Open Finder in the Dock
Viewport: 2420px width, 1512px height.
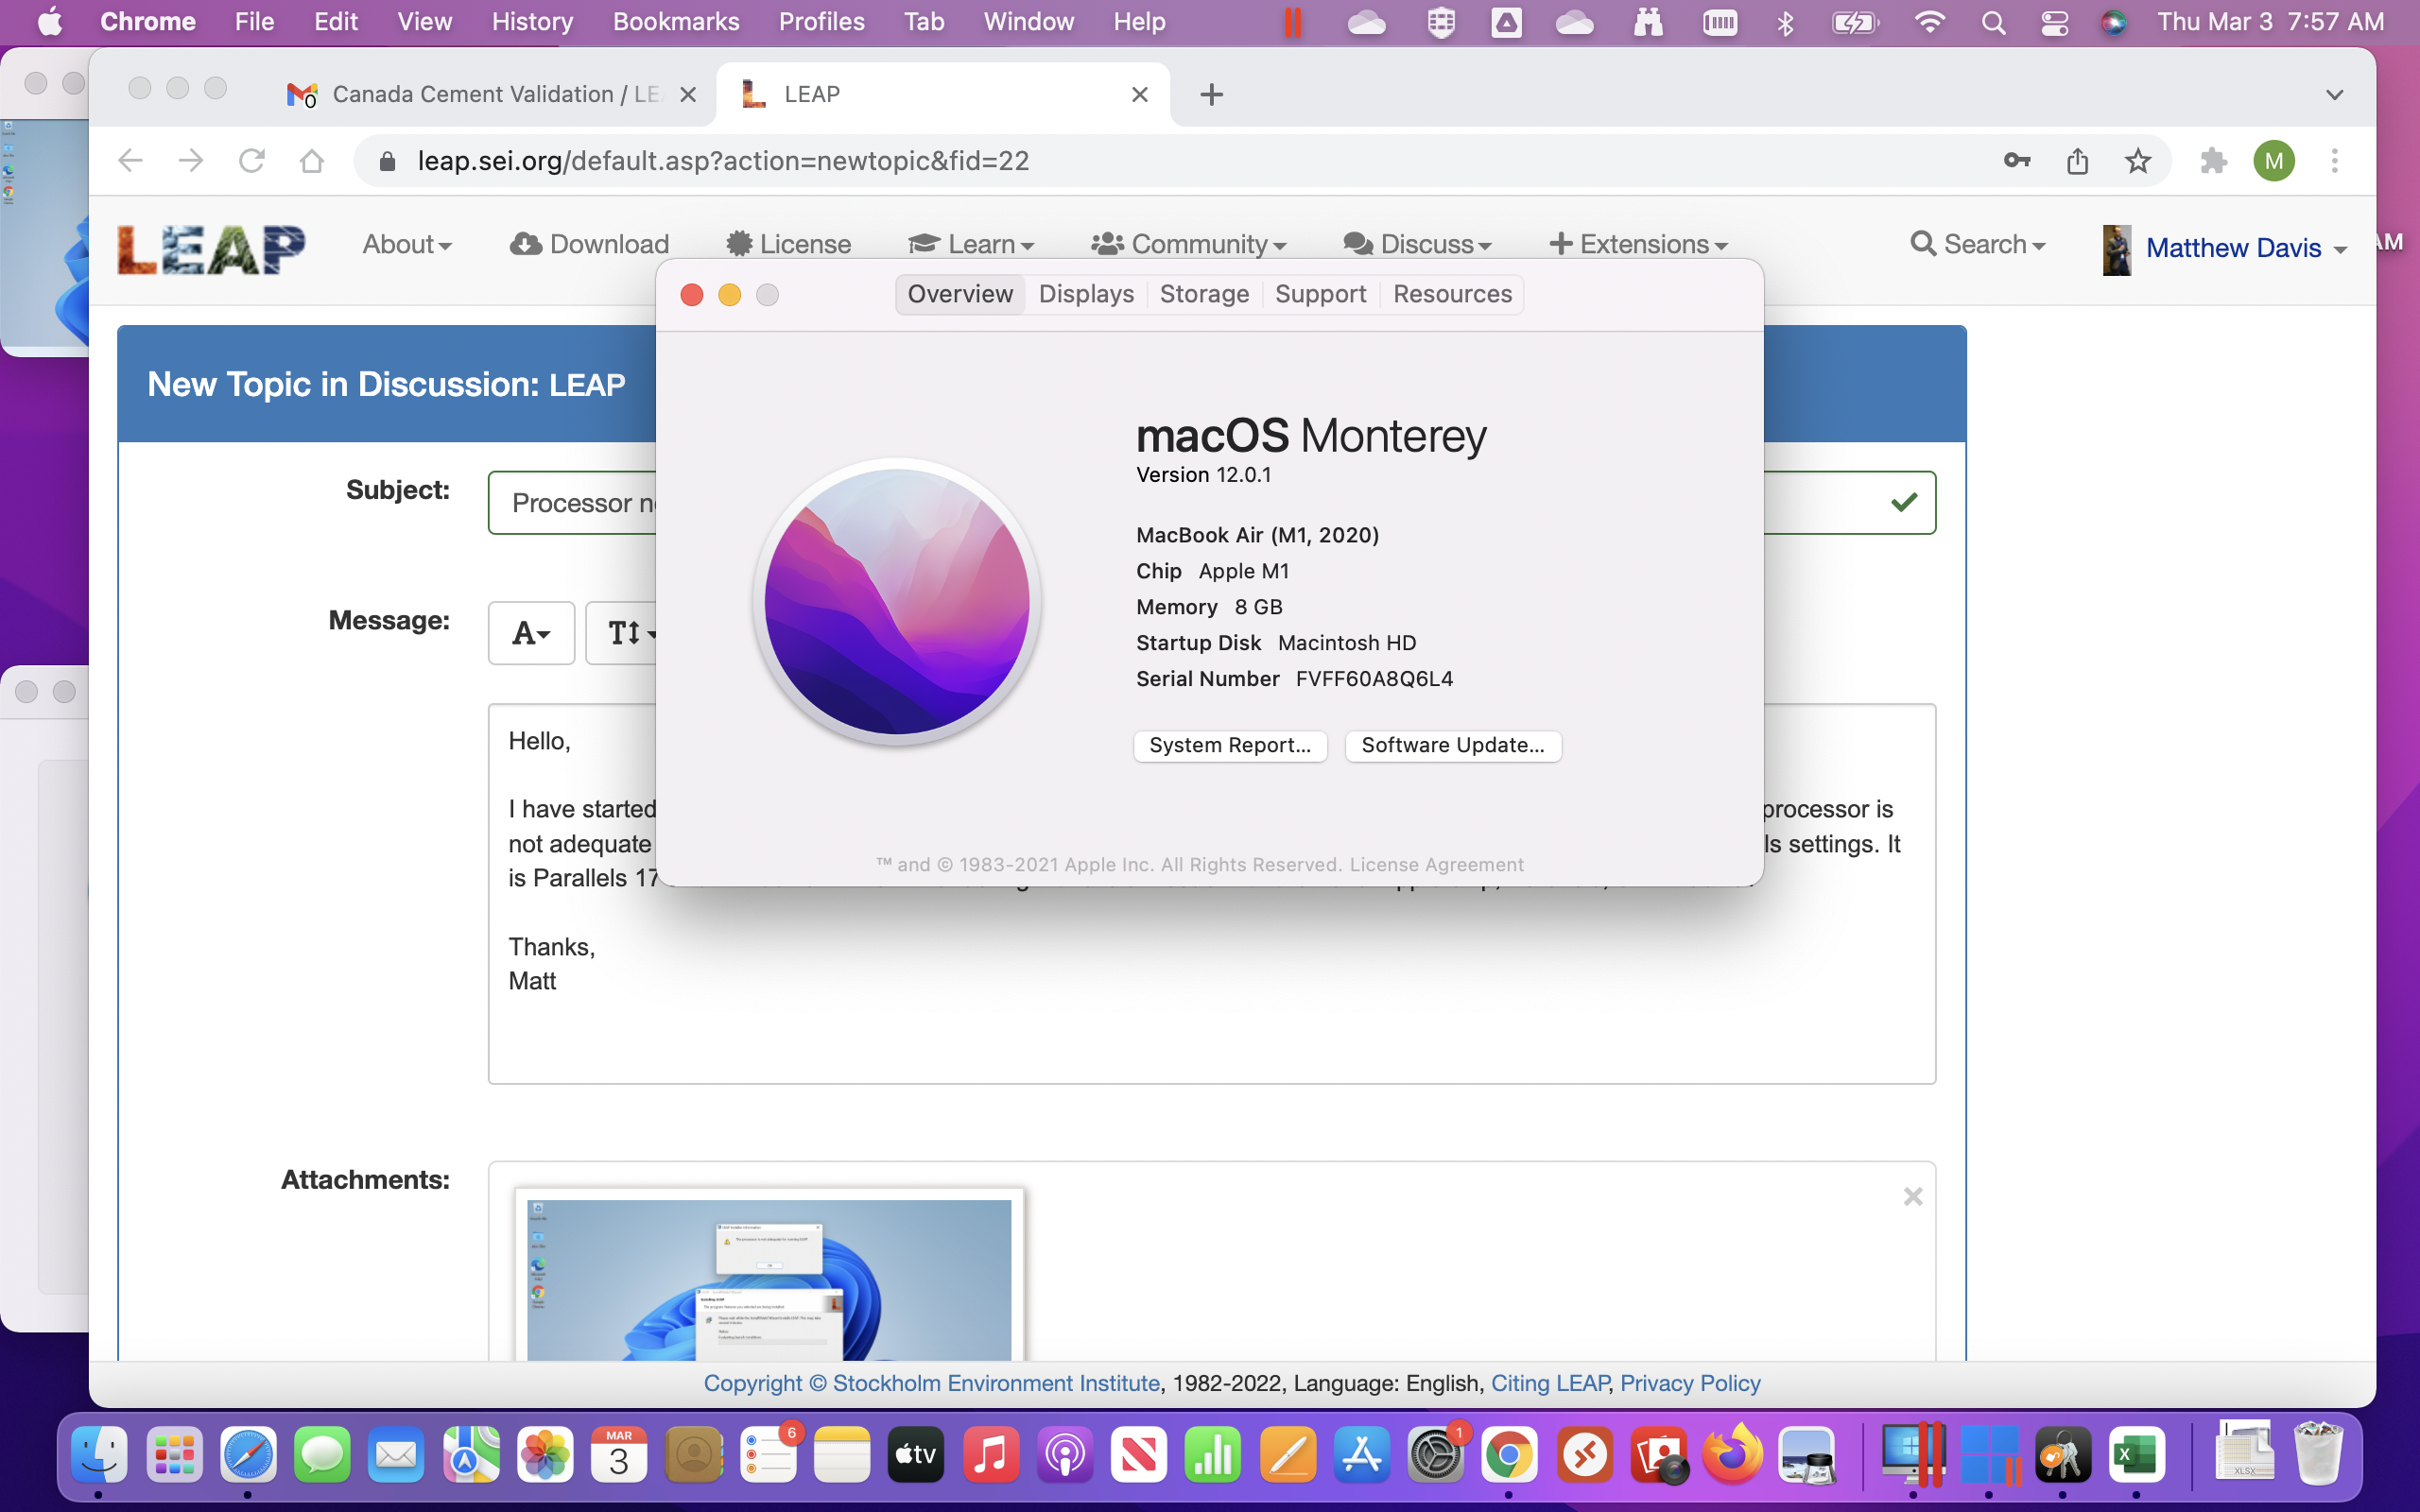(x=99, y=1454)
